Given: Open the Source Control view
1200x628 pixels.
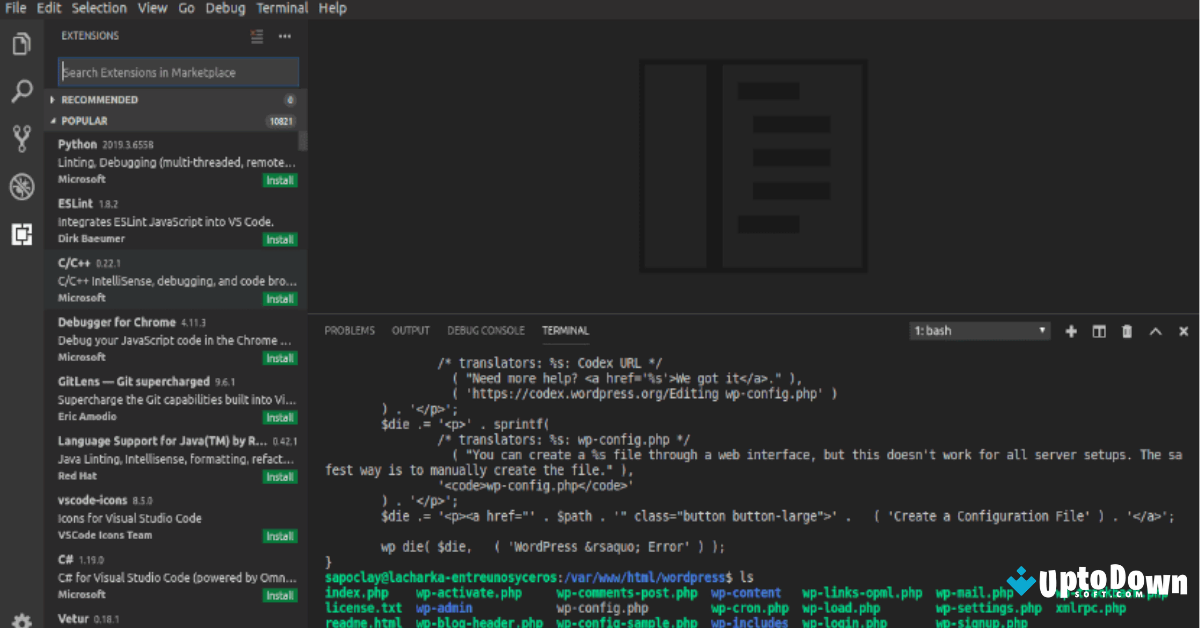Looking at the screenshot, I should [x=22, y=138].
